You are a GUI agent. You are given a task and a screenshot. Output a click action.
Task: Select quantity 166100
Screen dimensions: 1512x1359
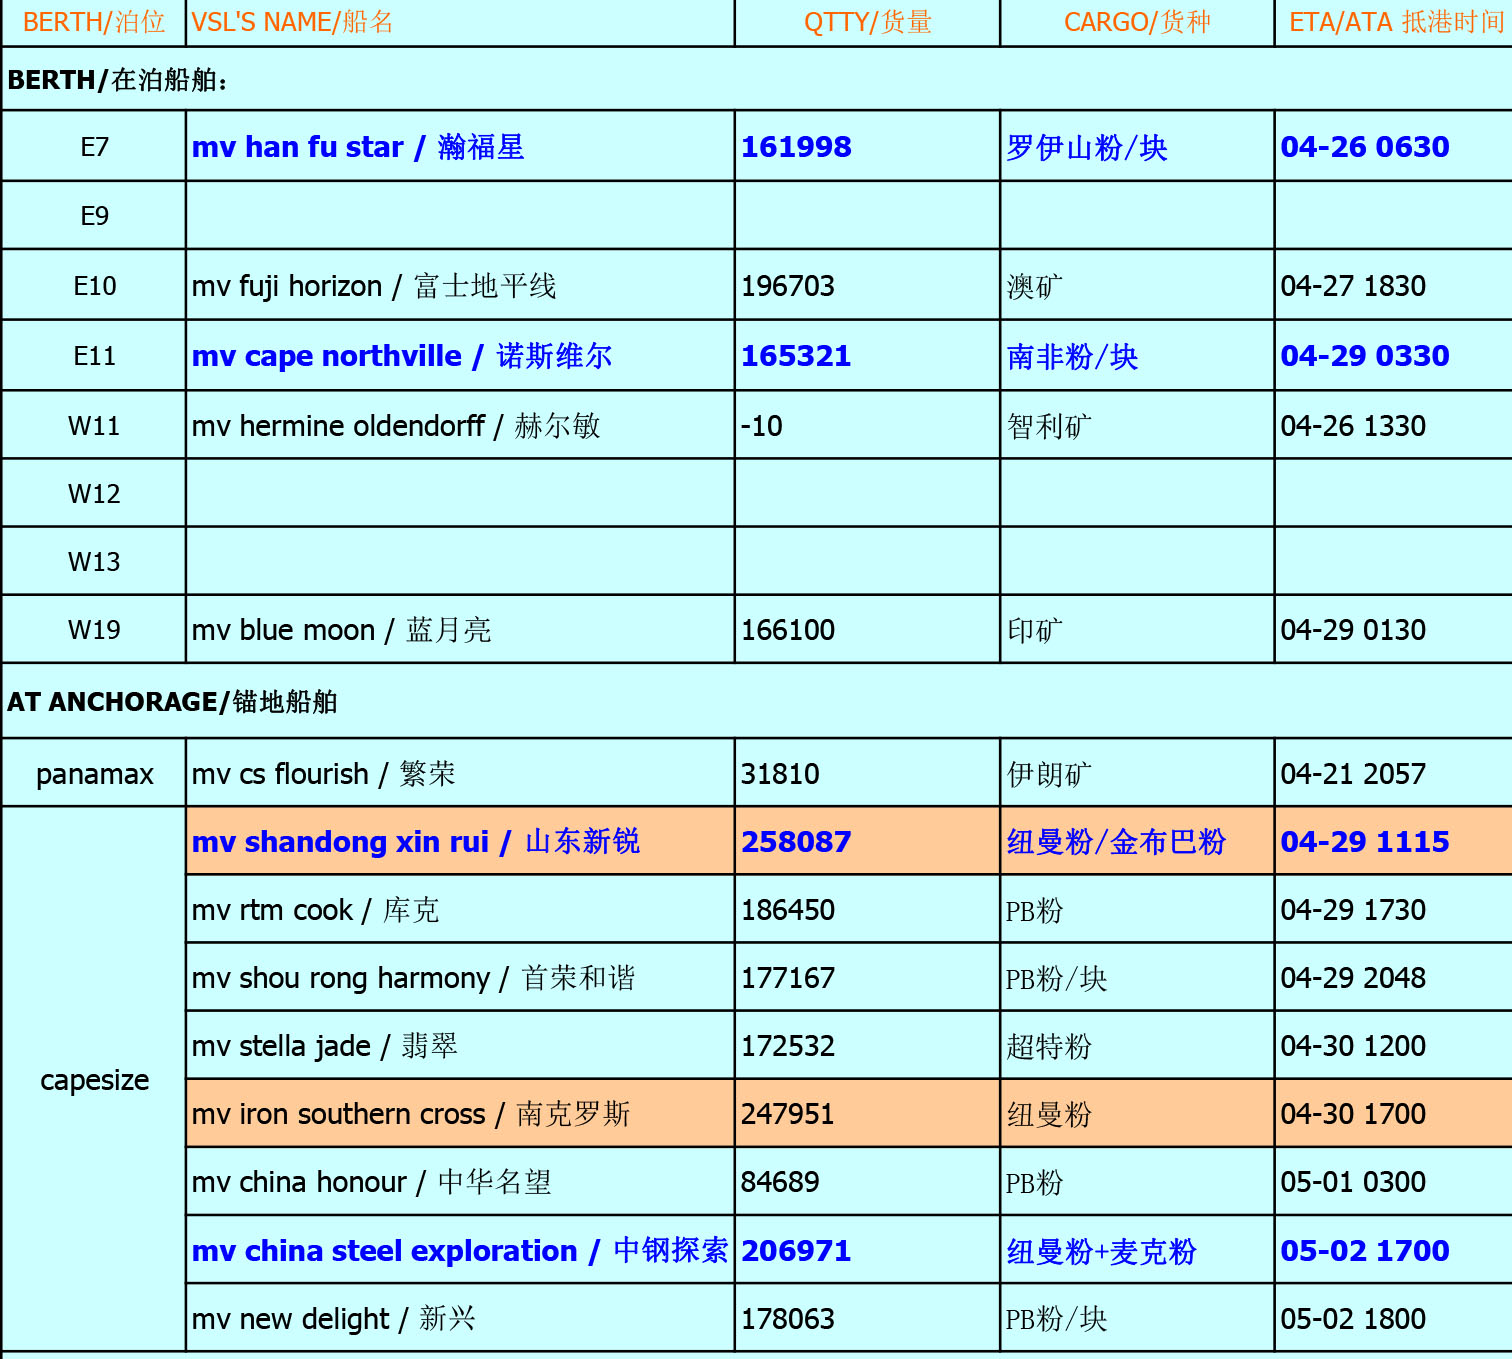[x=867, y=629]
